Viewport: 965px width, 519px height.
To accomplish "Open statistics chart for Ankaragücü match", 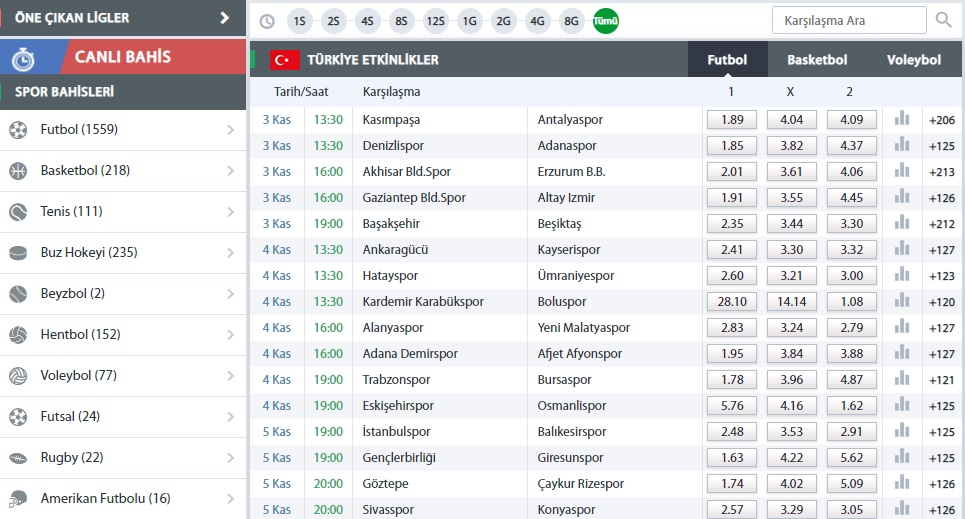I will point(902,248).
